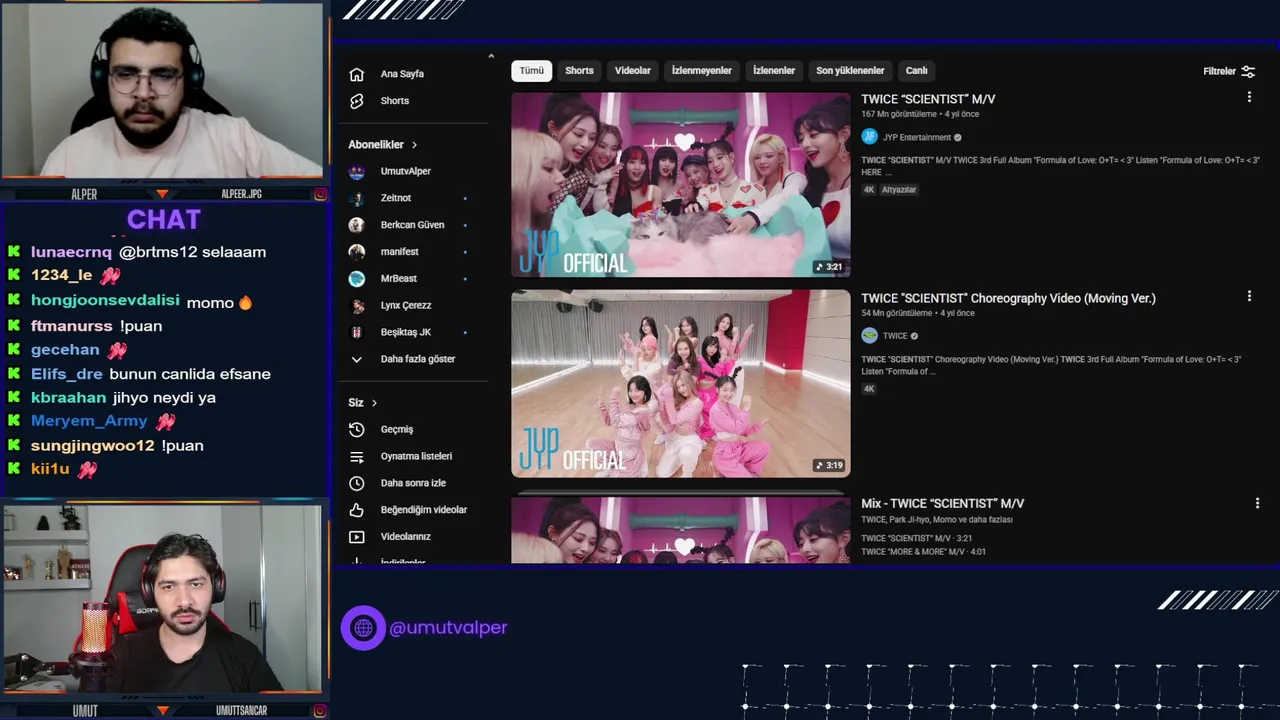Play TWICE SCIENTIST M/V thumbnail
1280x720 pixels.
click(681, 185)
